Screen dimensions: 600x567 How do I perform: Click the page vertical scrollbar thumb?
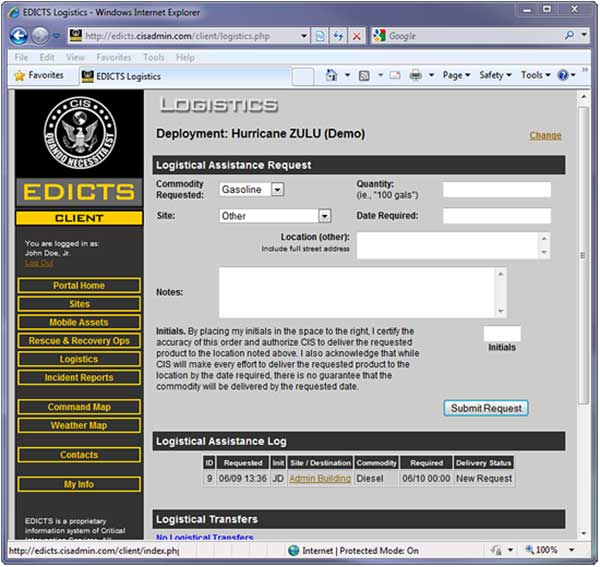click(x=583, y=255)
